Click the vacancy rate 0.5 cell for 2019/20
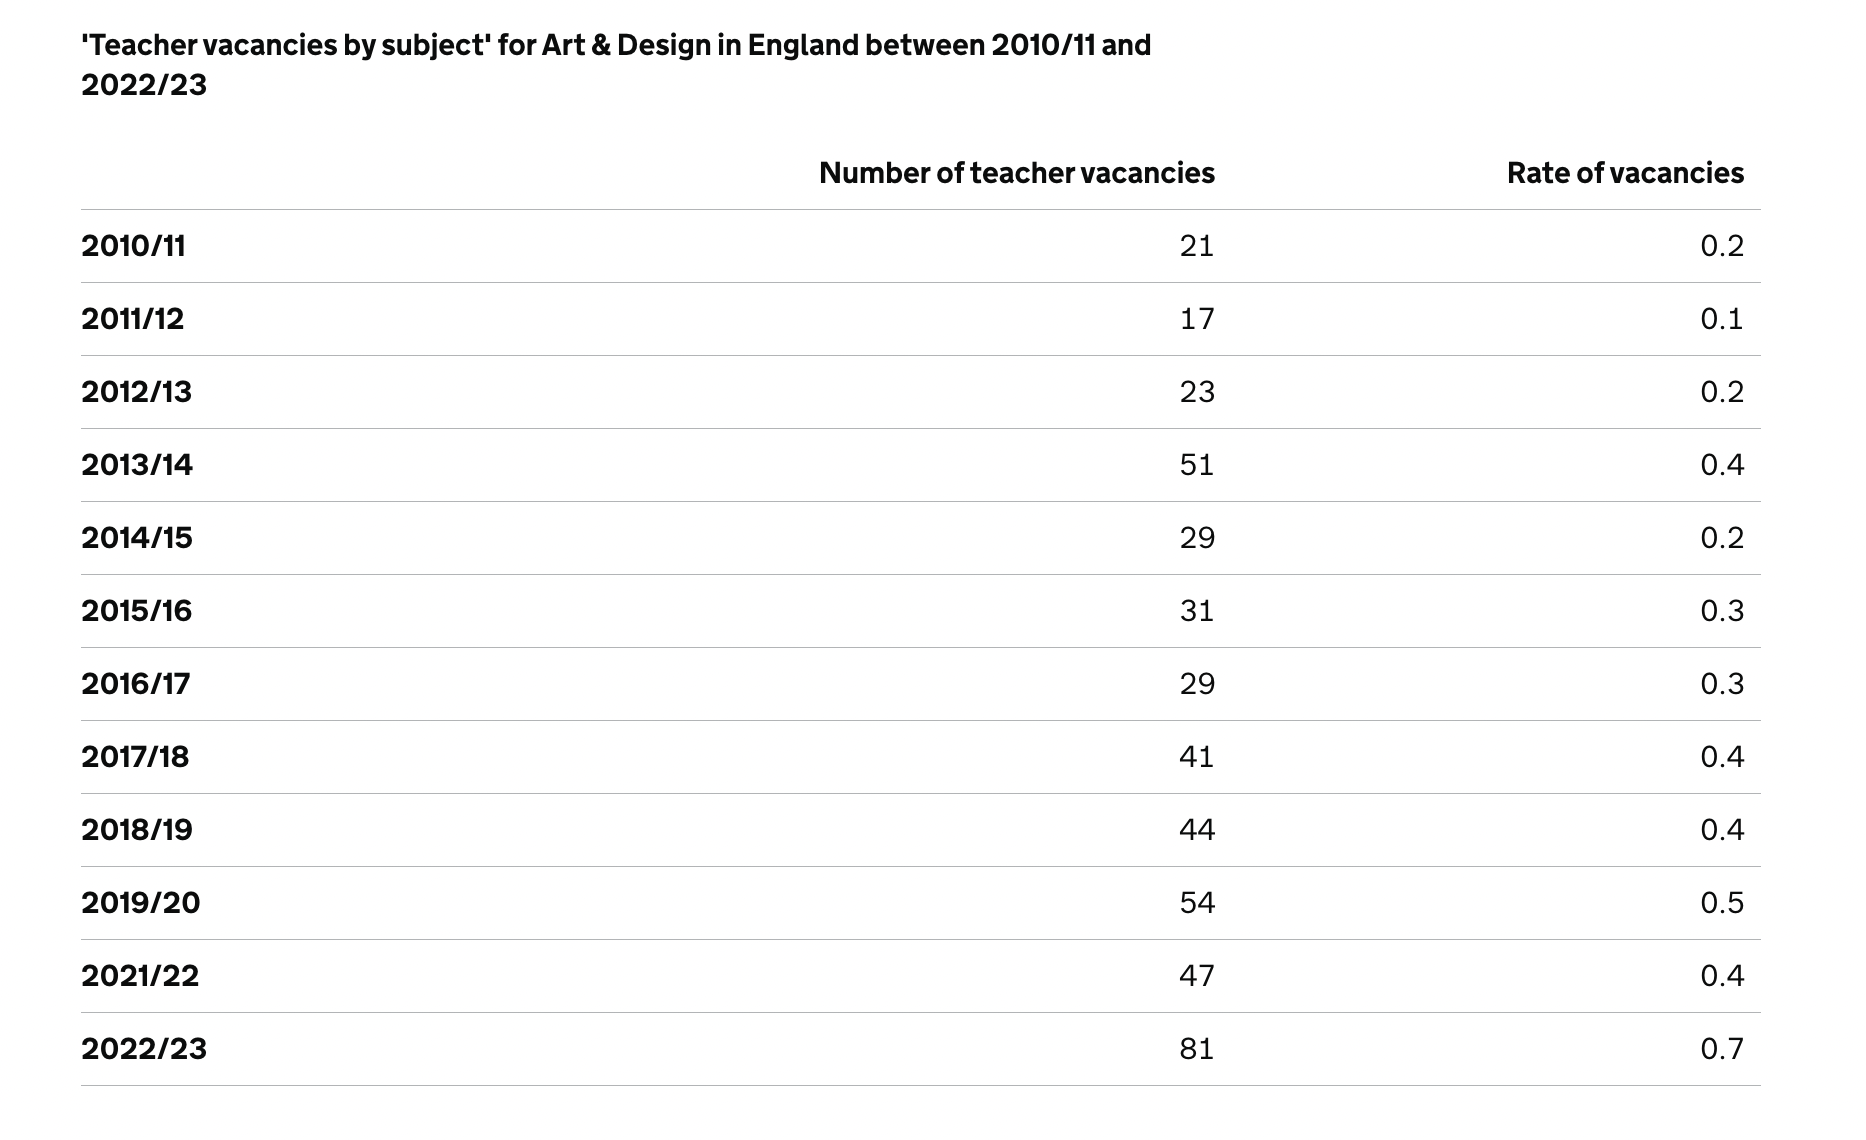Screen dimensions: 1866x1140 [x=1722, y=903]
